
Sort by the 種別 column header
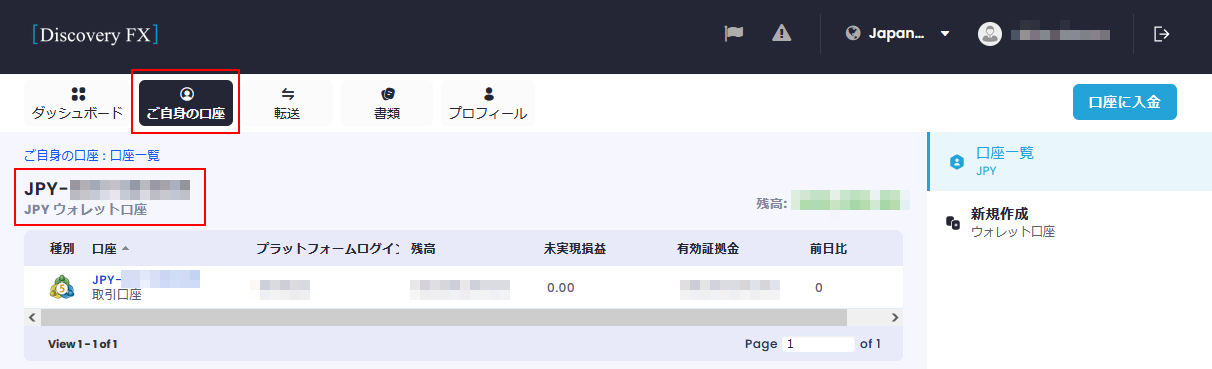point(62,248)
